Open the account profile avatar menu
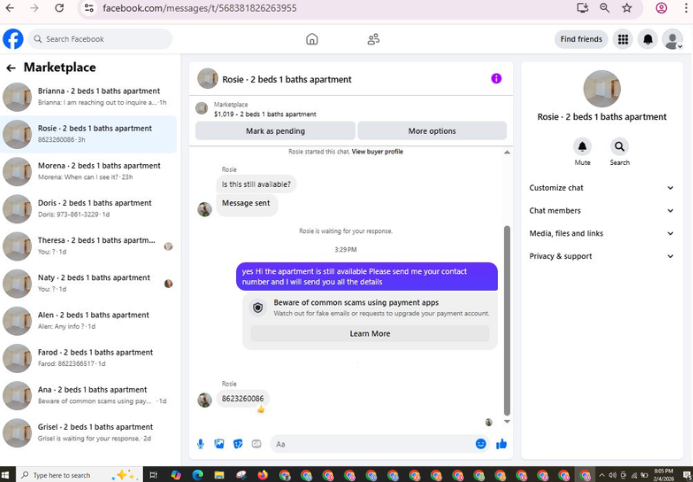Screen dimensions: 693x482 [672, 39]
